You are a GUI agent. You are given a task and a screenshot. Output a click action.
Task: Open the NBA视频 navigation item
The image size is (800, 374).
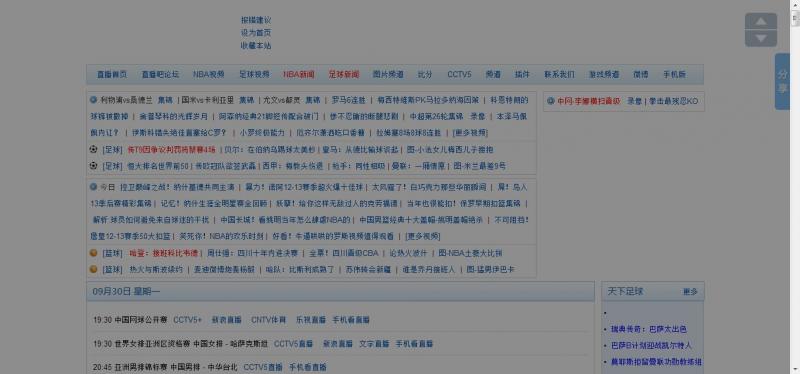click(209, 74)
